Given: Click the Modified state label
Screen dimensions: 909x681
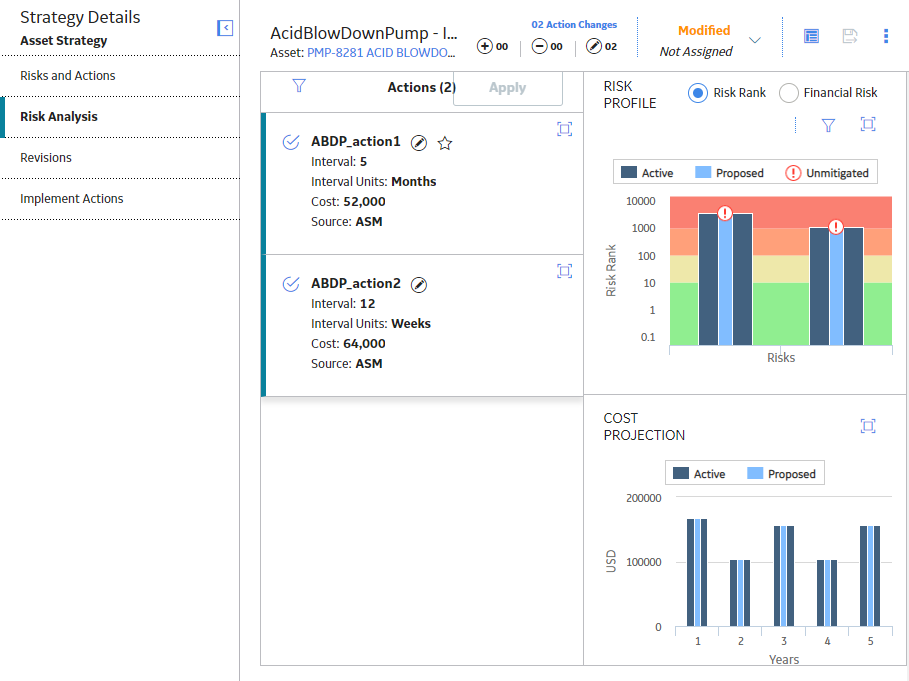Looking at the screenshot, I should coord(704,30).
